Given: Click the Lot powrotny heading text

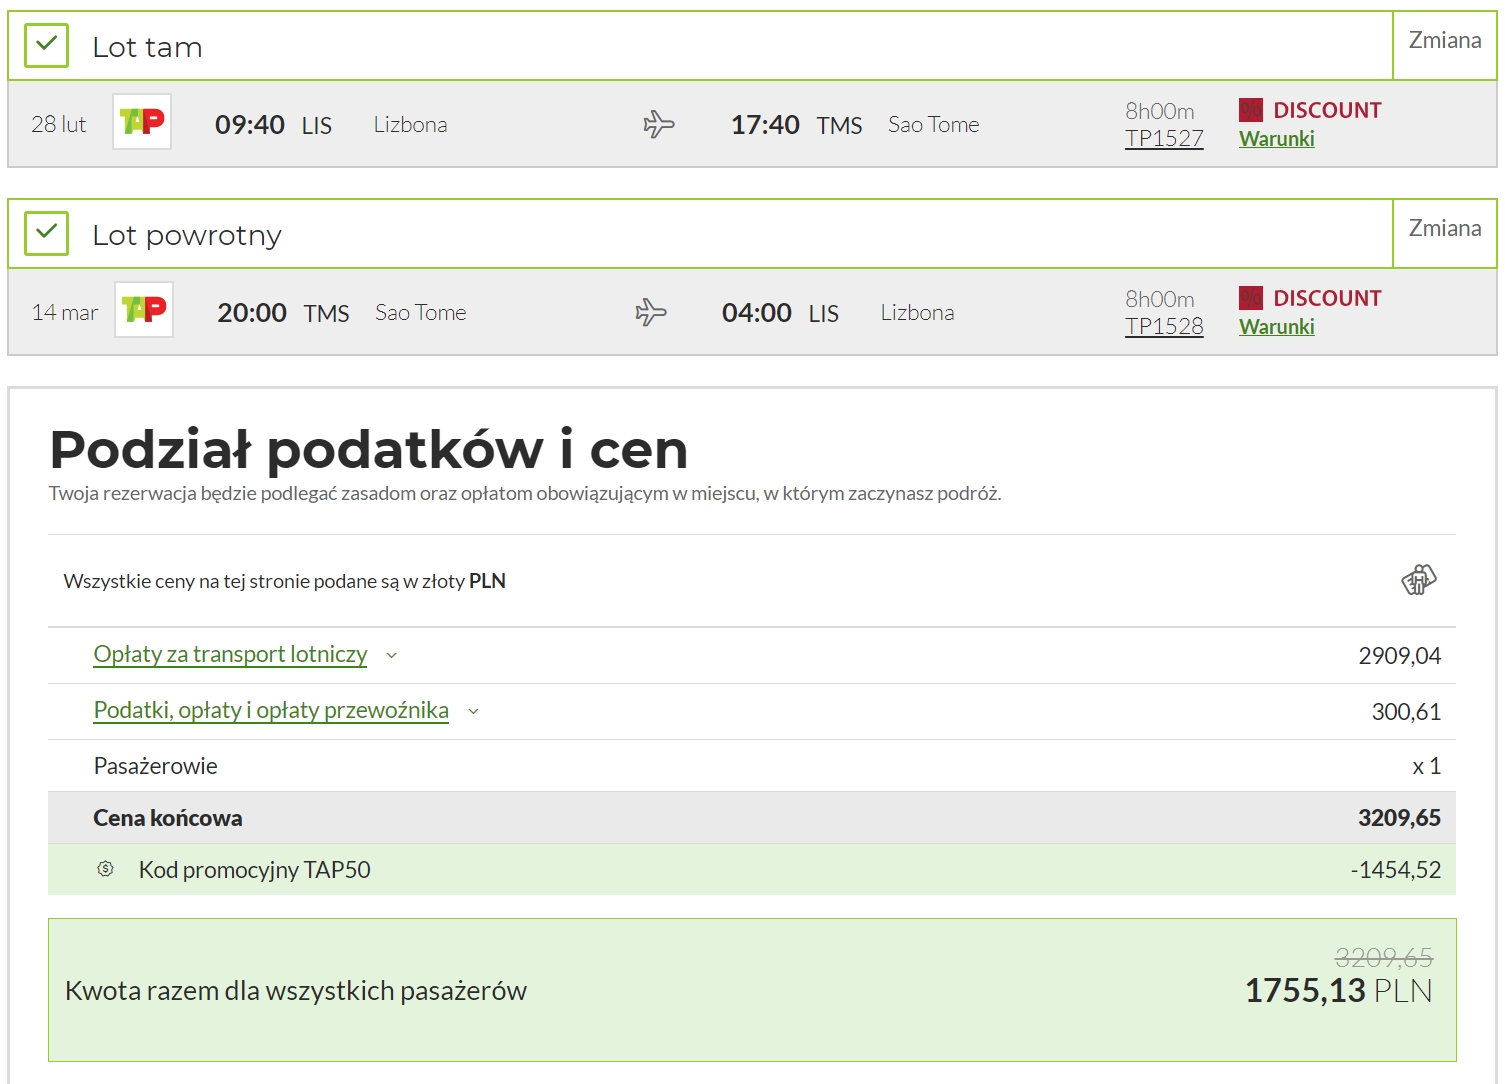Looking at the screenshot, I should click(187, 236).
